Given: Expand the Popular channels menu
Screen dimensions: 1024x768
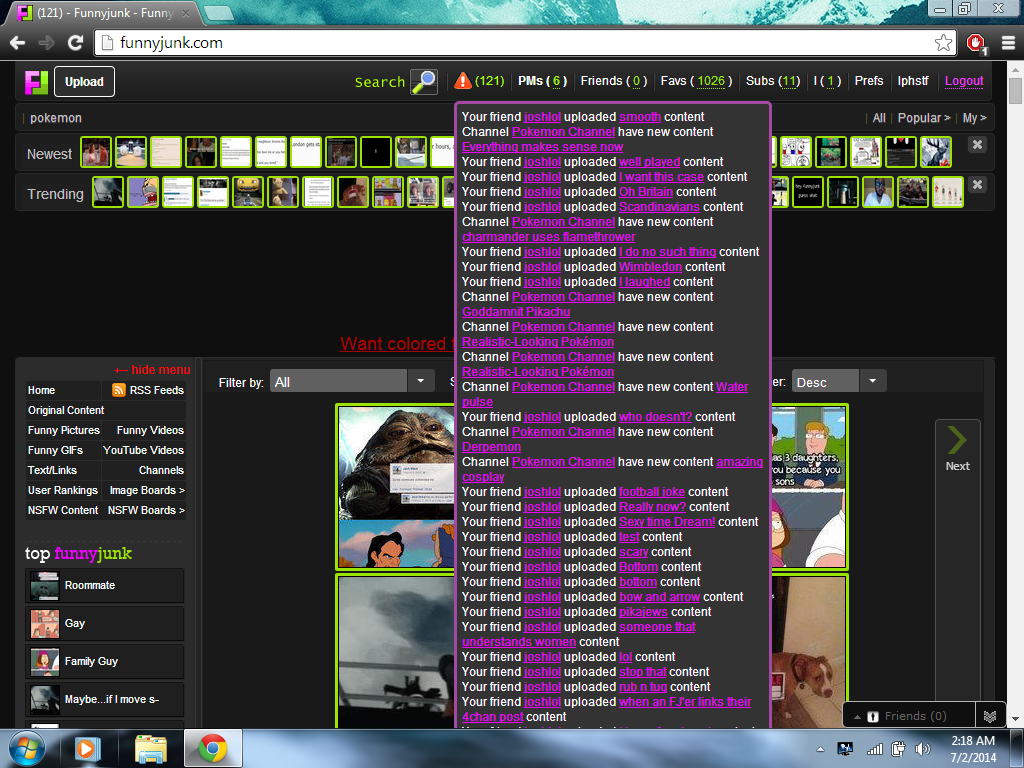Looking at the screenshot, I should 923,118.
